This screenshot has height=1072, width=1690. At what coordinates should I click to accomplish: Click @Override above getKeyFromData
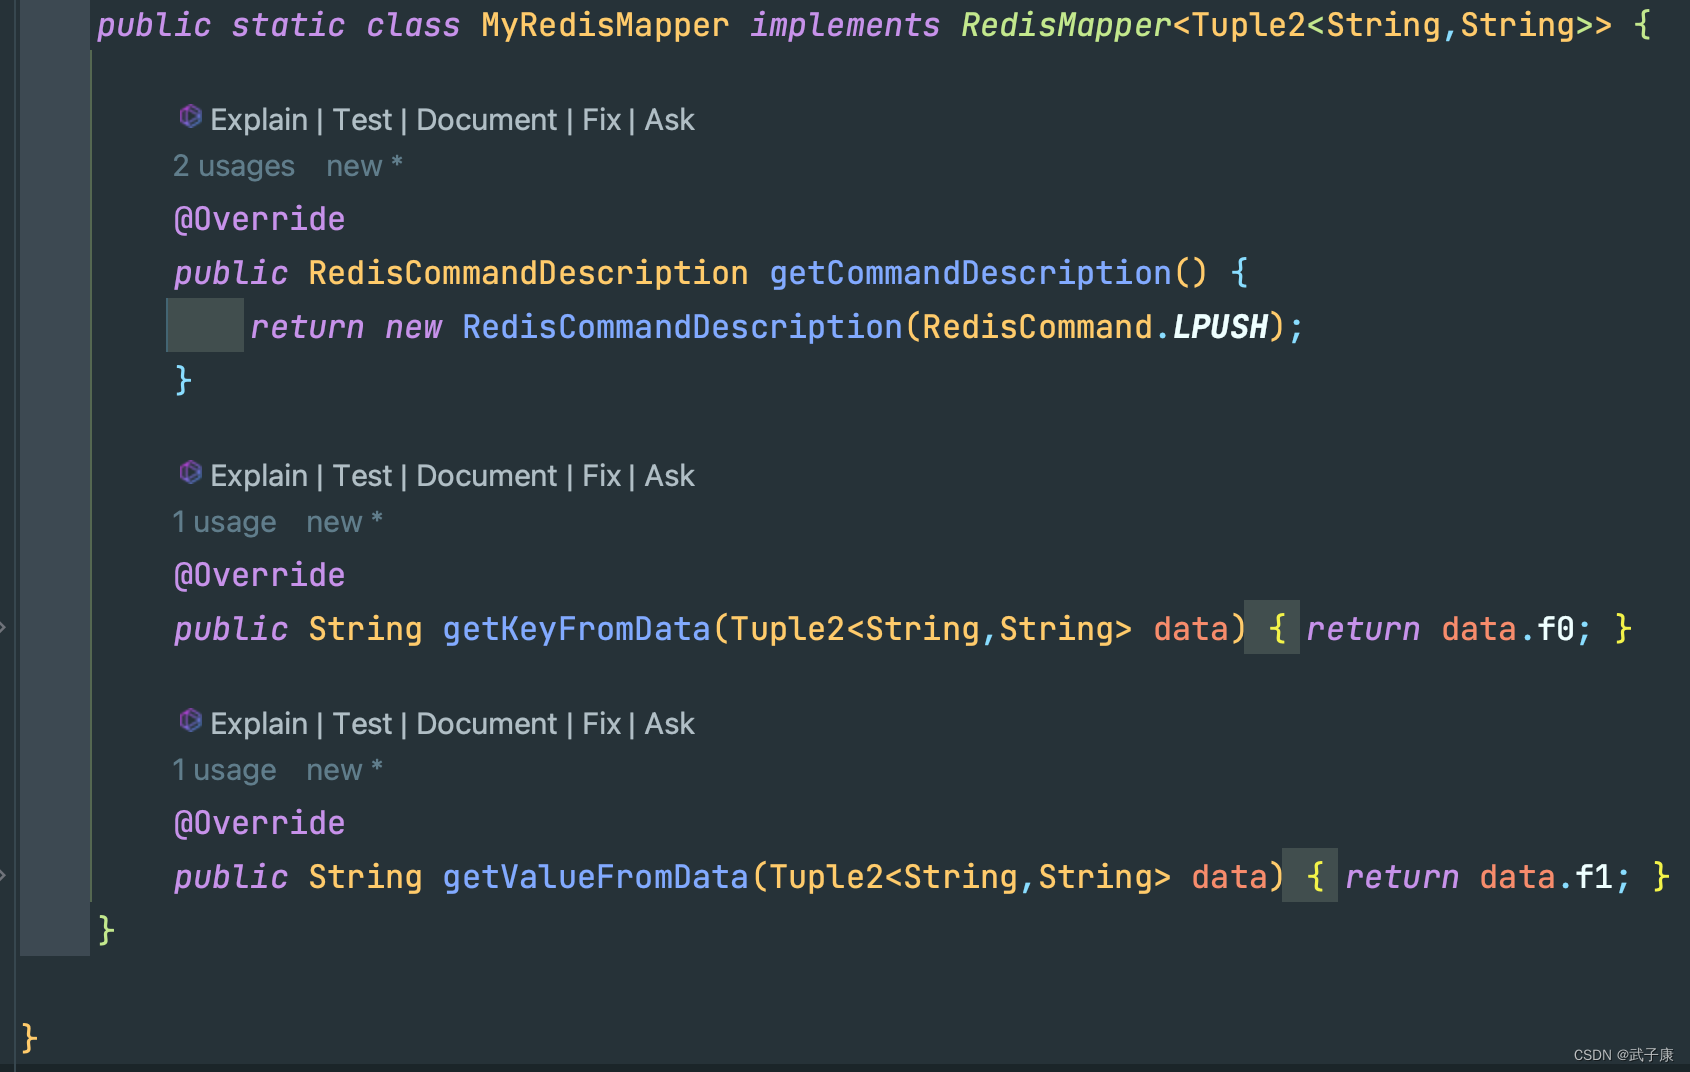(259, 575)
